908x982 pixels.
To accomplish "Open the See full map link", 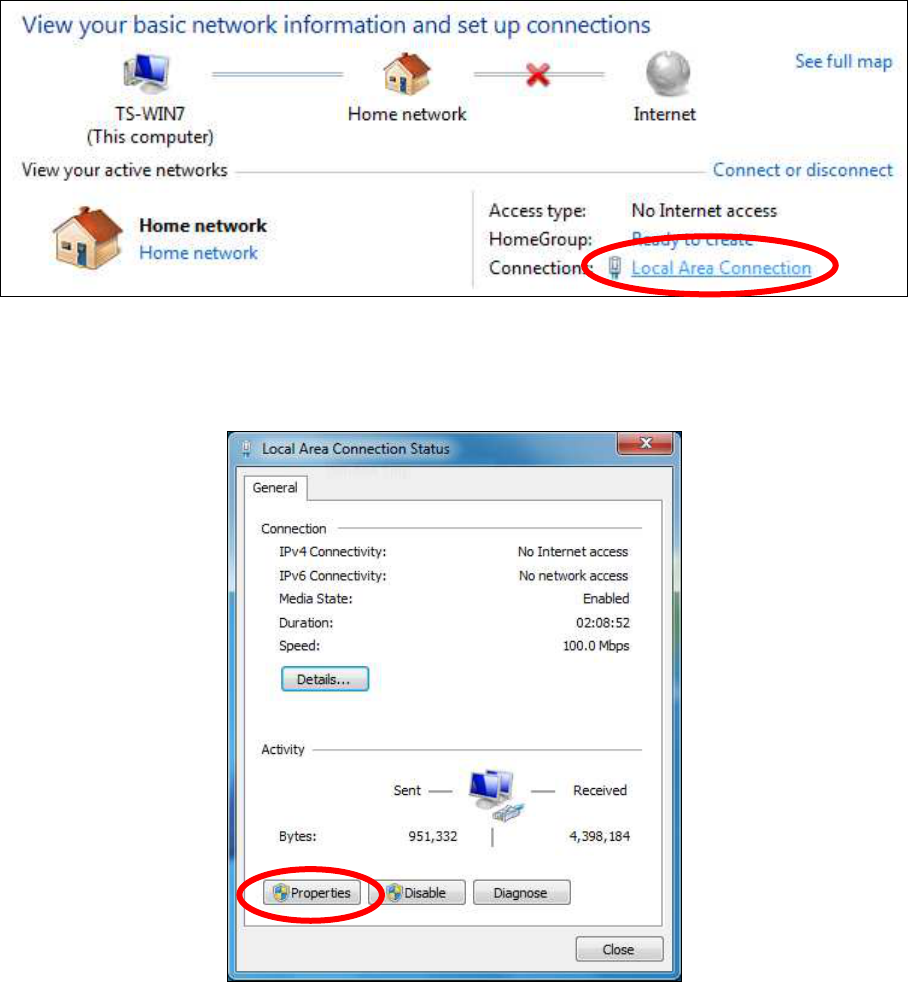I will [x=844, y=61].
